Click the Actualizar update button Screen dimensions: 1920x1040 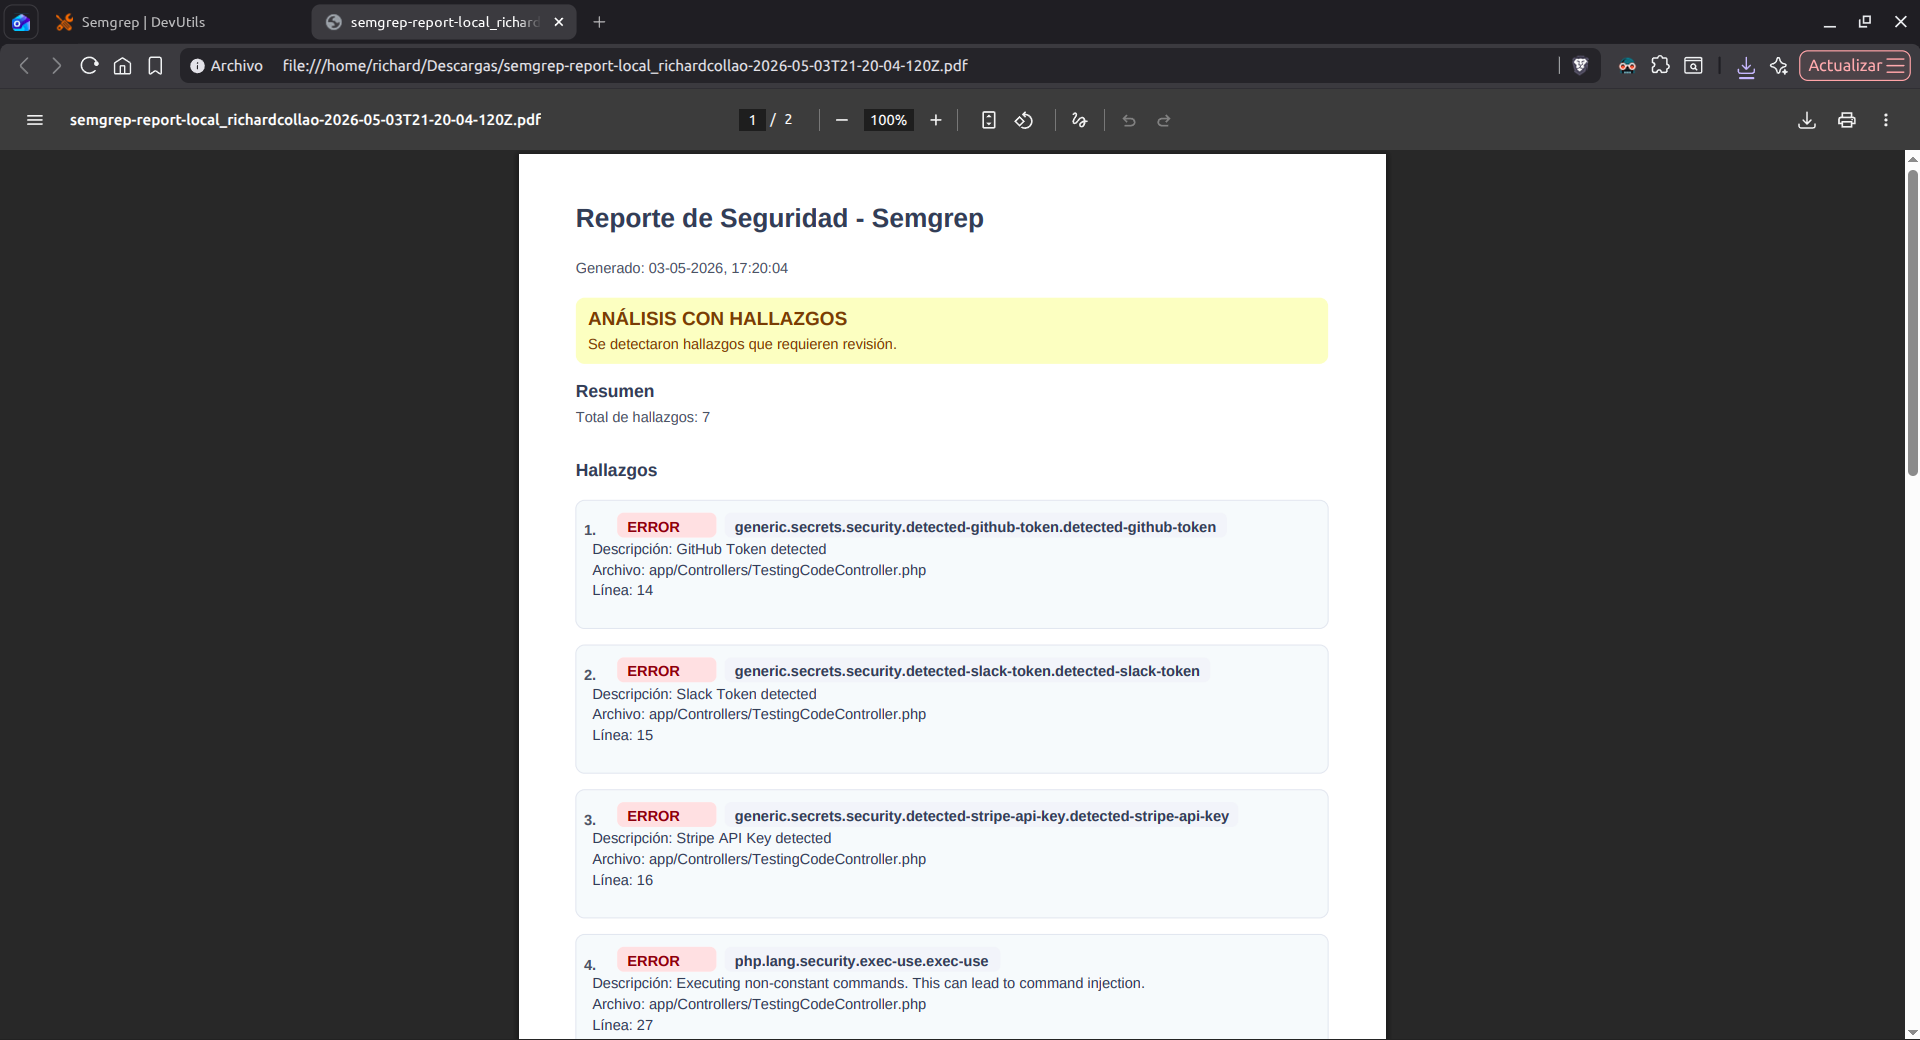pos(1855,65)
